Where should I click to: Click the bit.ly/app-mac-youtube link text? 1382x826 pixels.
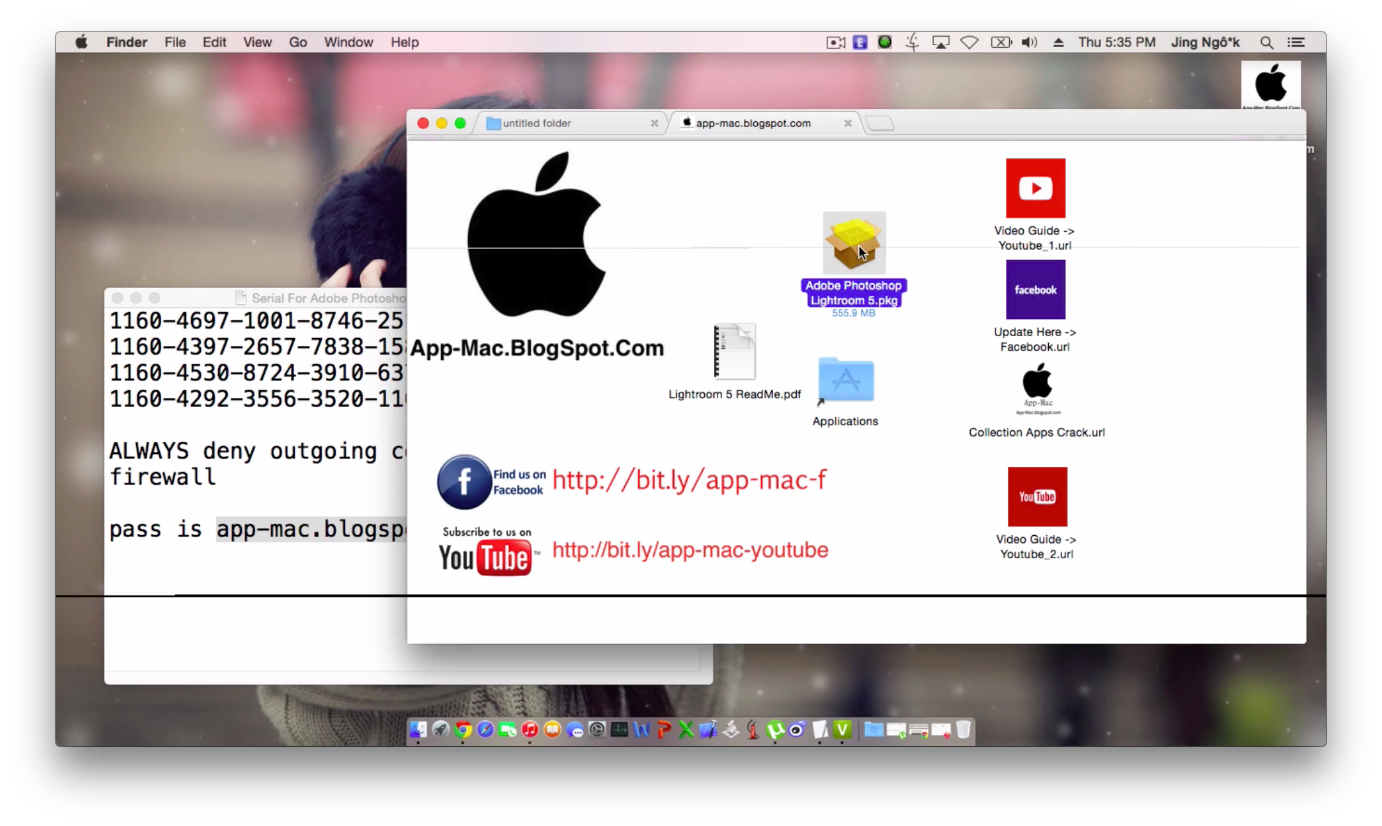click(690, 550)
